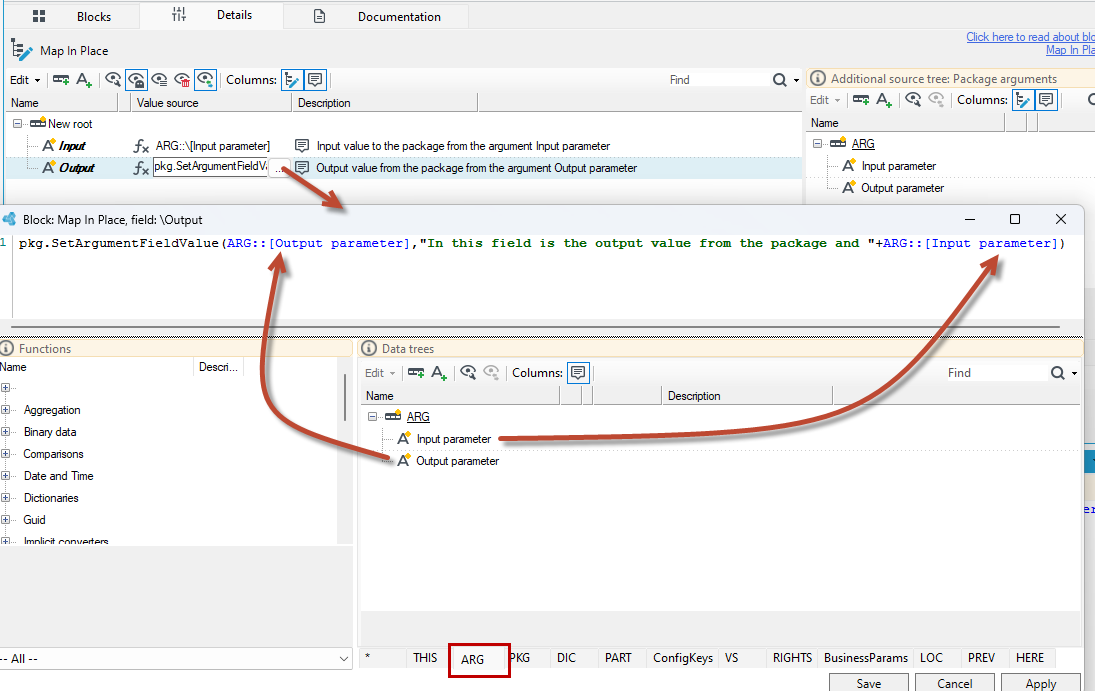Image resolution: width=1095 pixels, height=691 pixels.
Task: Click the eye-with-magnifier icon in Package arguments toolbar
Action: 913,100
